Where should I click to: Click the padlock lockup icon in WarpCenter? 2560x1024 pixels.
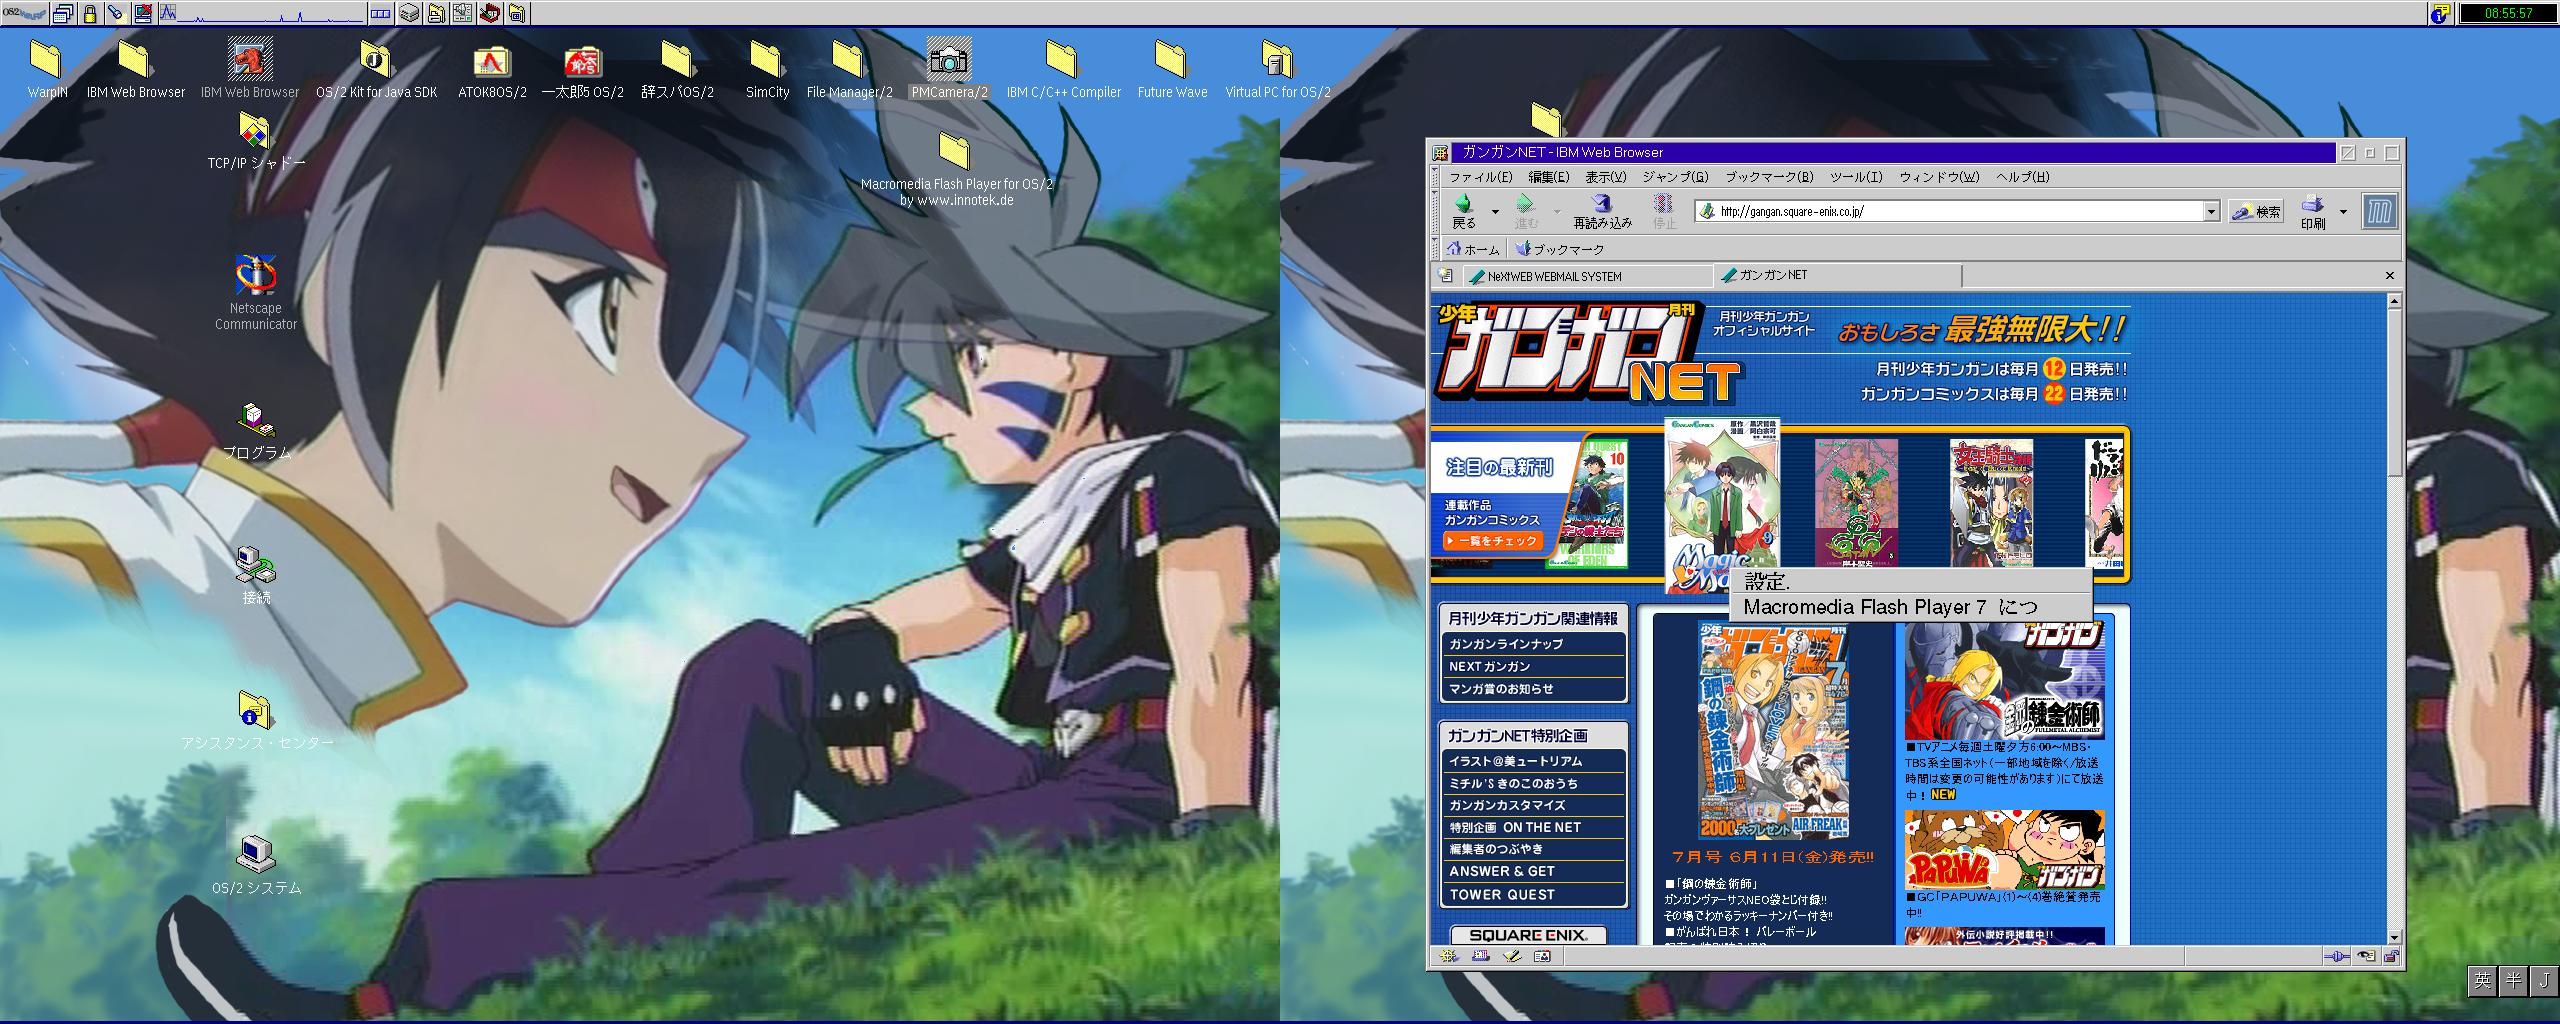90,13
